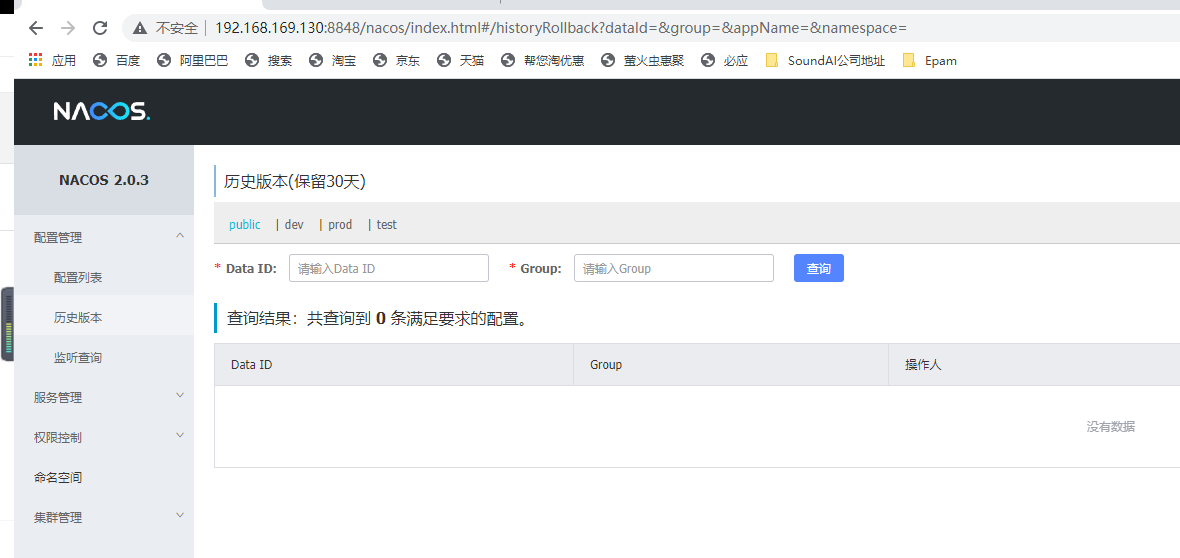Expand the 集群管理 menu

pyautogui.click(x=104, y=517)
